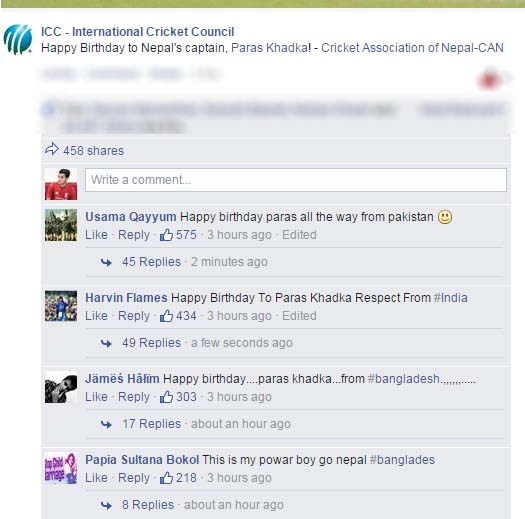Like Papia Sultana Bokol's comment
The height and width of the screenshot is (519, 525).
coord(96,478)
